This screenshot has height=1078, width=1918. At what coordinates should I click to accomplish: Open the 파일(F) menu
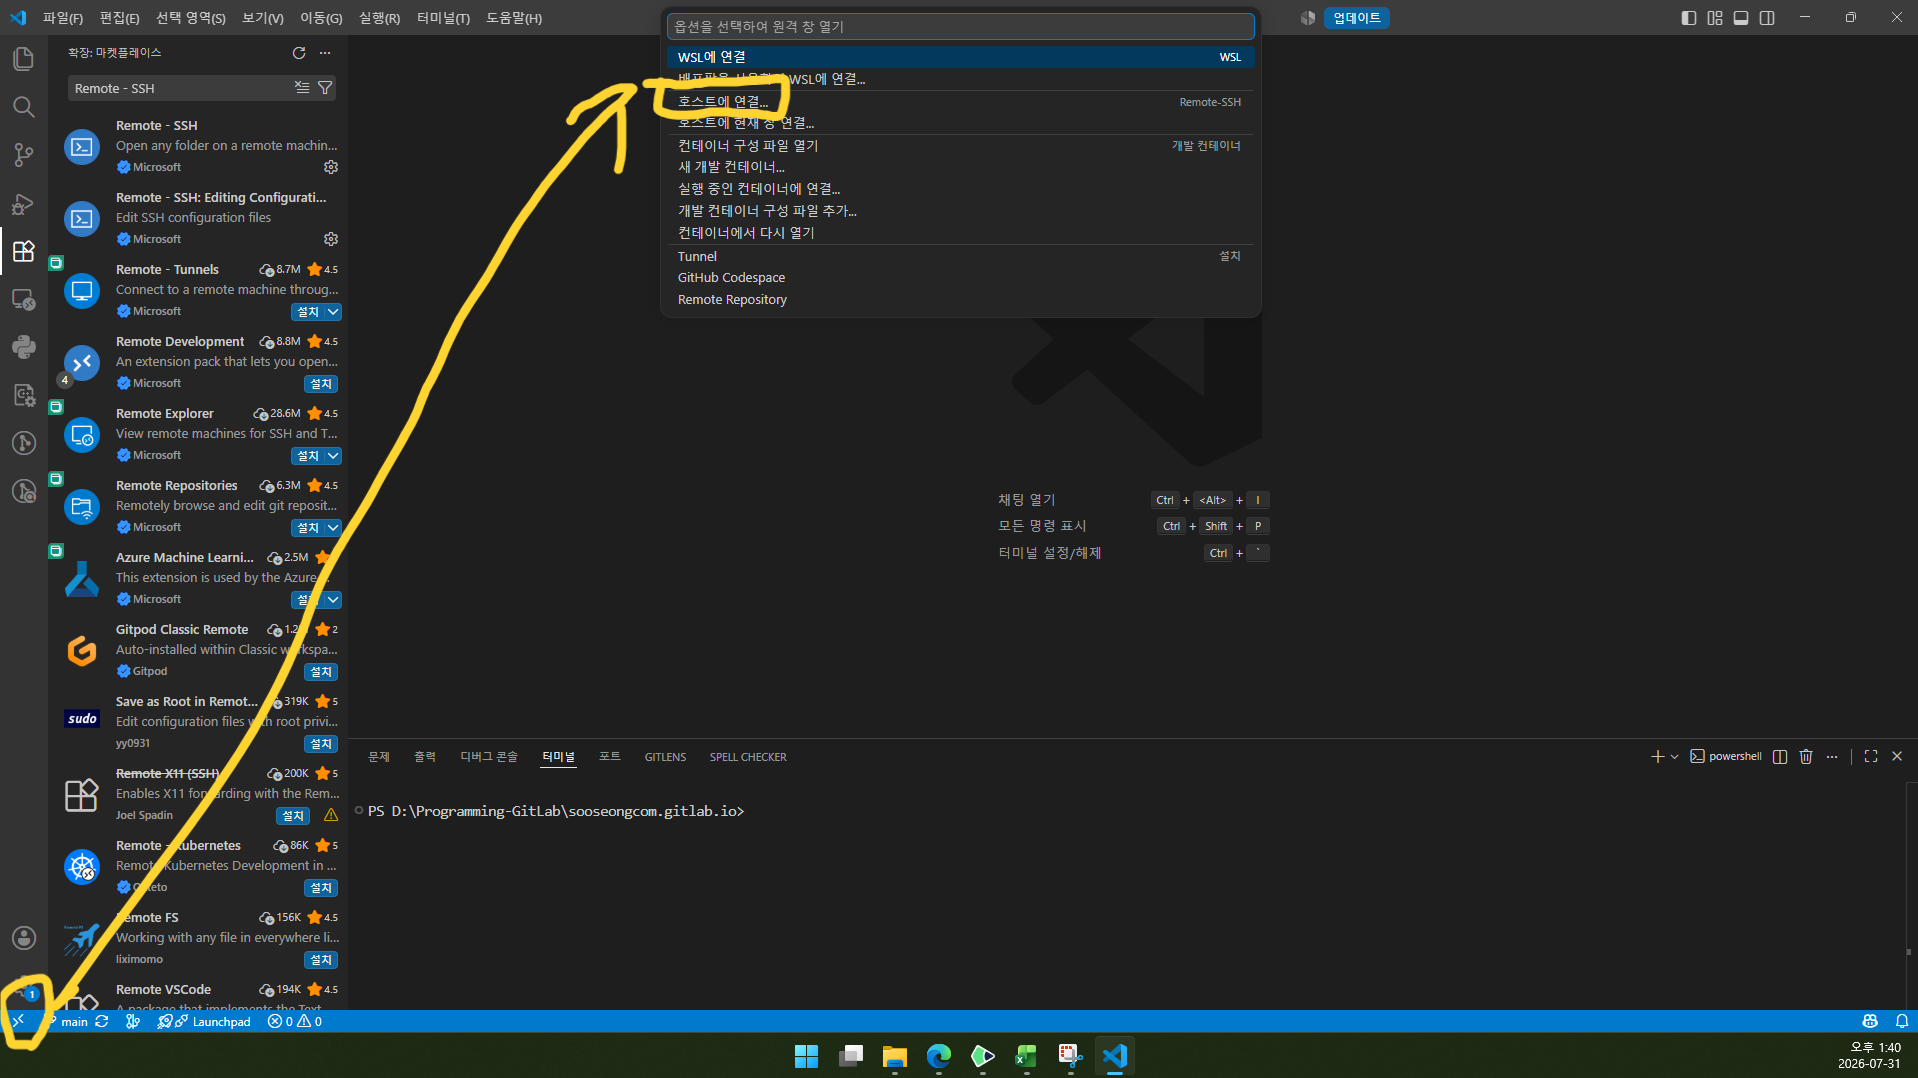[x=63, y=18]
